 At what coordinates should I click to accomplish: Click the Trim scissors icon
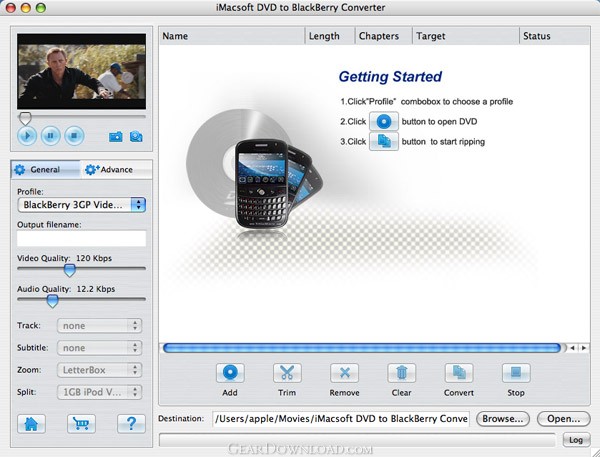point(287,373)
